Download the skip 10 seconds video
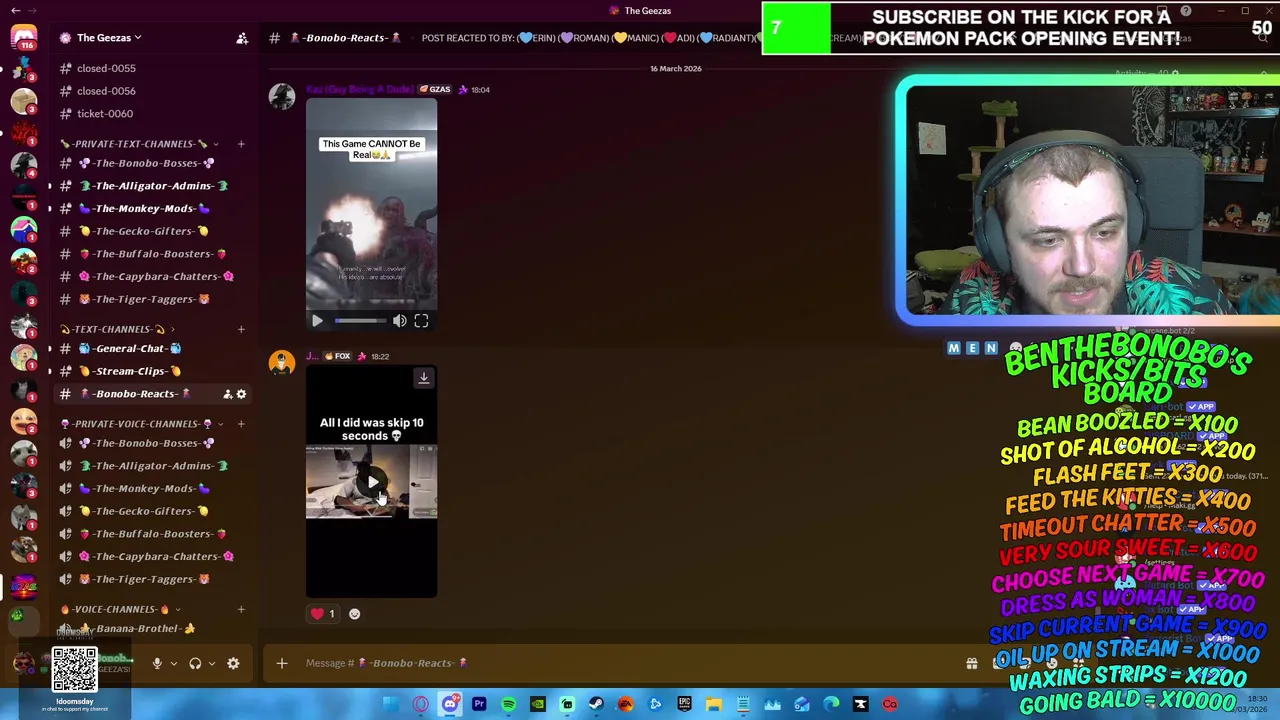Image resolution: width=1280 pixels, height=720 pixels. click(423, 378)
